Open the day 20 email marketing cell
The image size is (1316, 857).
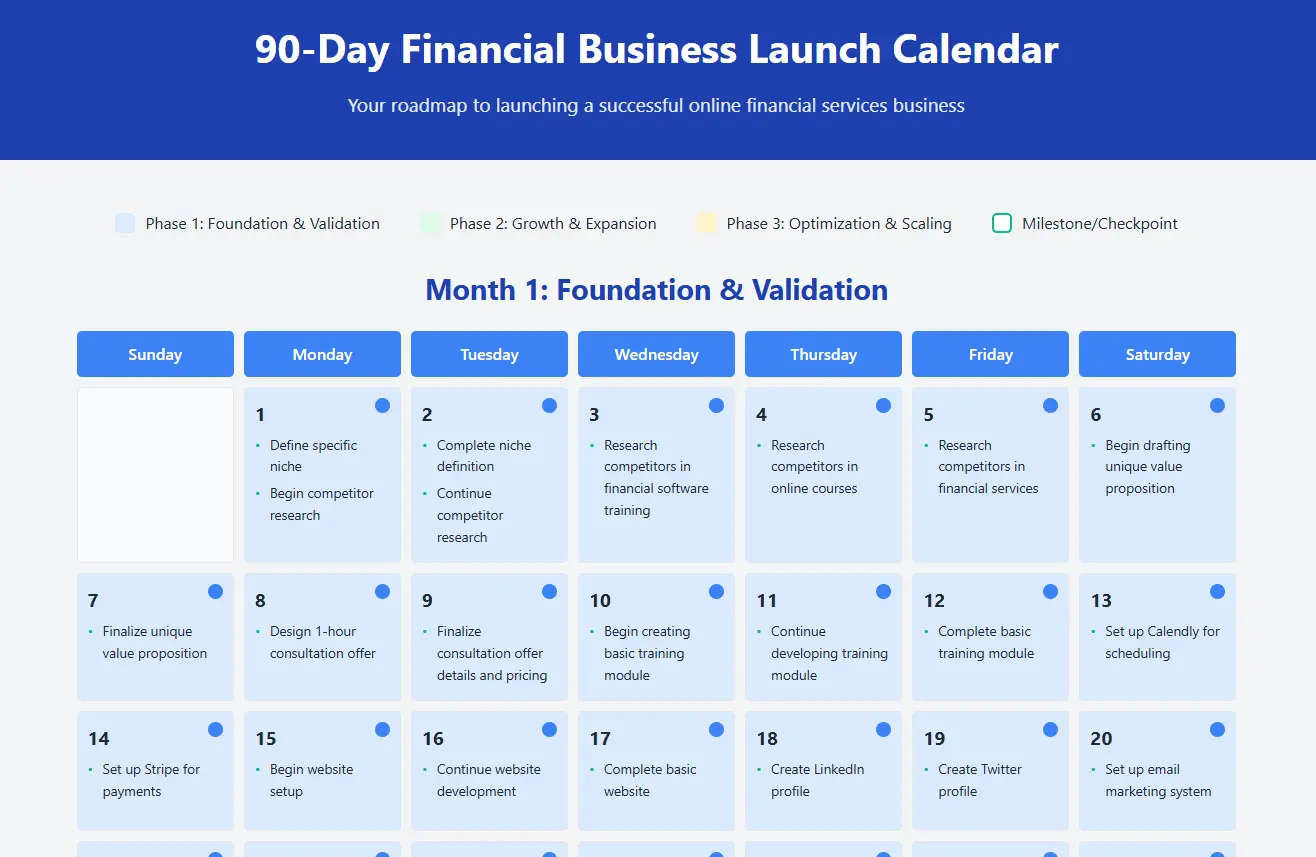[x=1157, y=771]
